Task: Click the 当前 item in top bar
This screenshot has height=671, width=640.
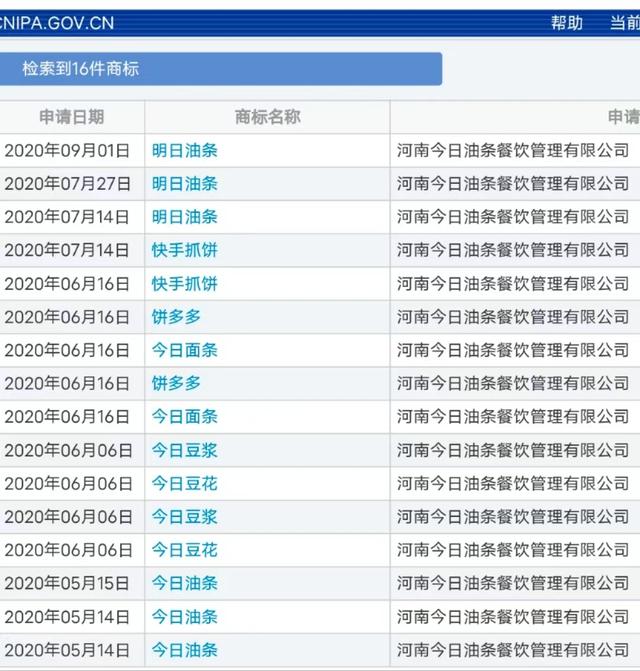Action: click(625, 22)
